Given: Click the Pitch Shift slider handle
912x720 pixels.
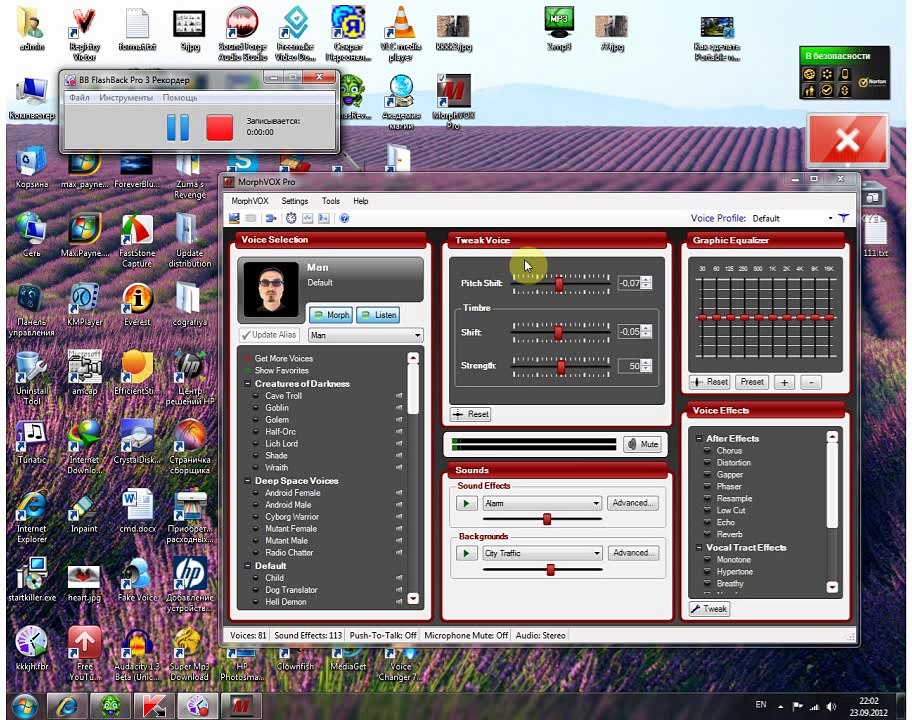Looking at the screenshot, I should [559, 284].
